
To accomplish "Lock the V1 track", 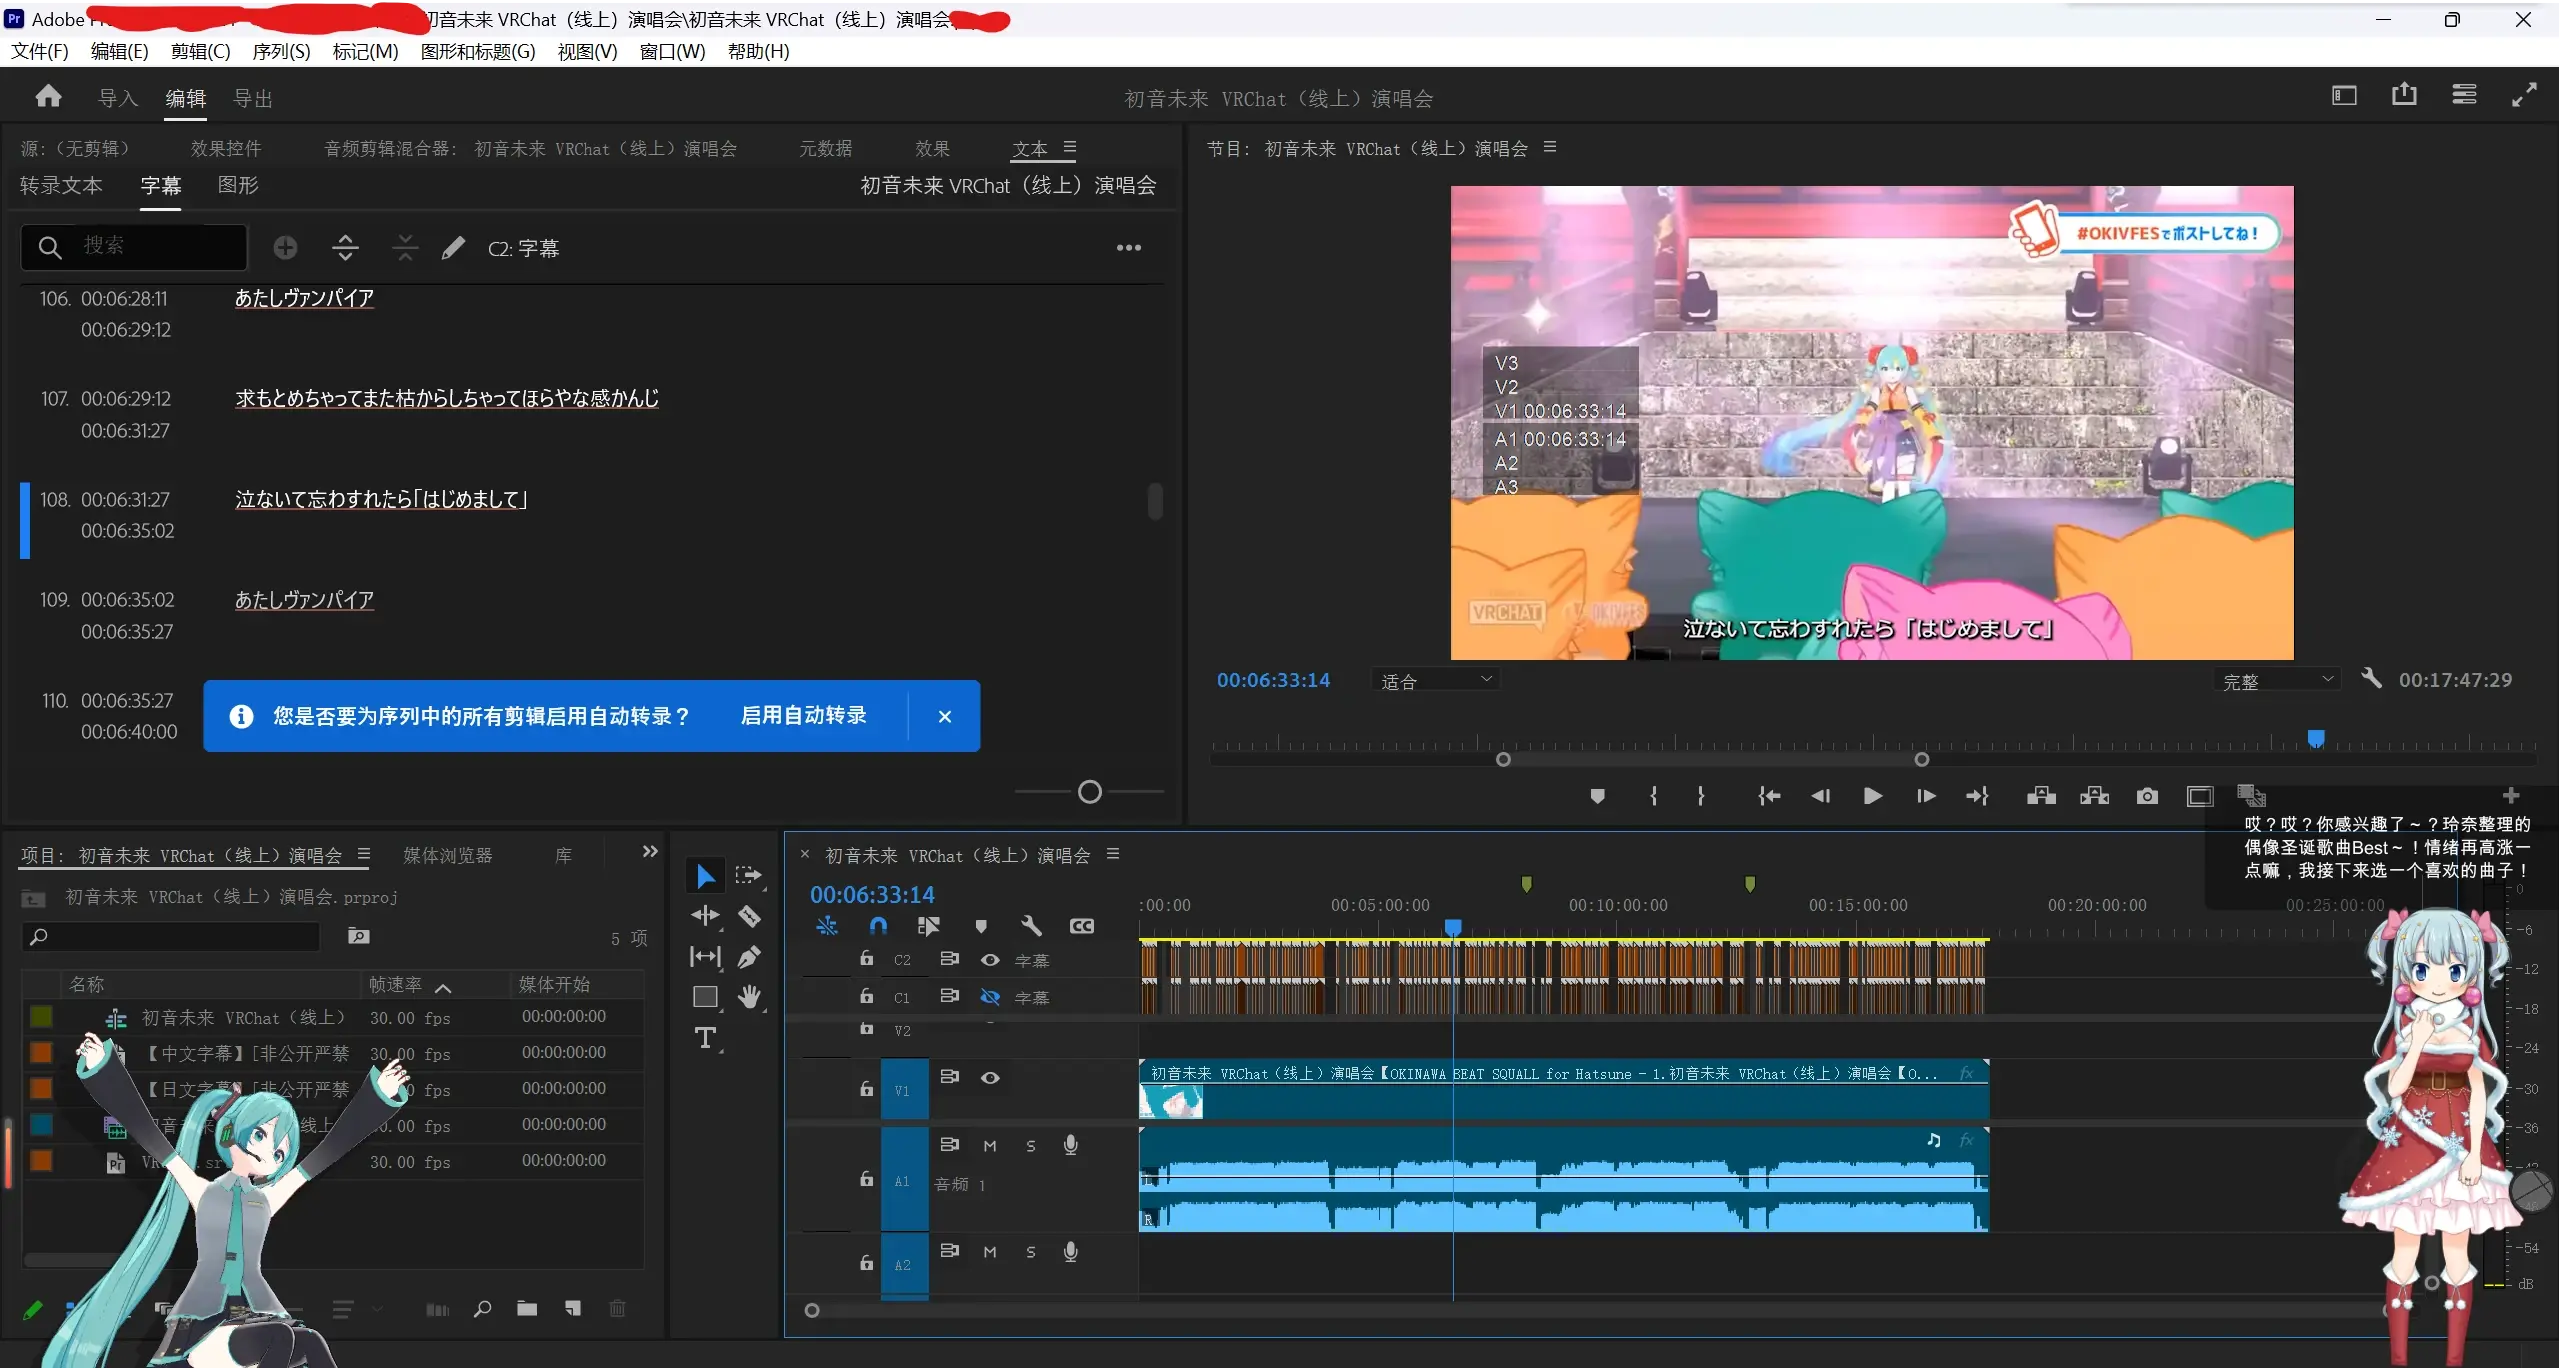I will coord(866,1089).
